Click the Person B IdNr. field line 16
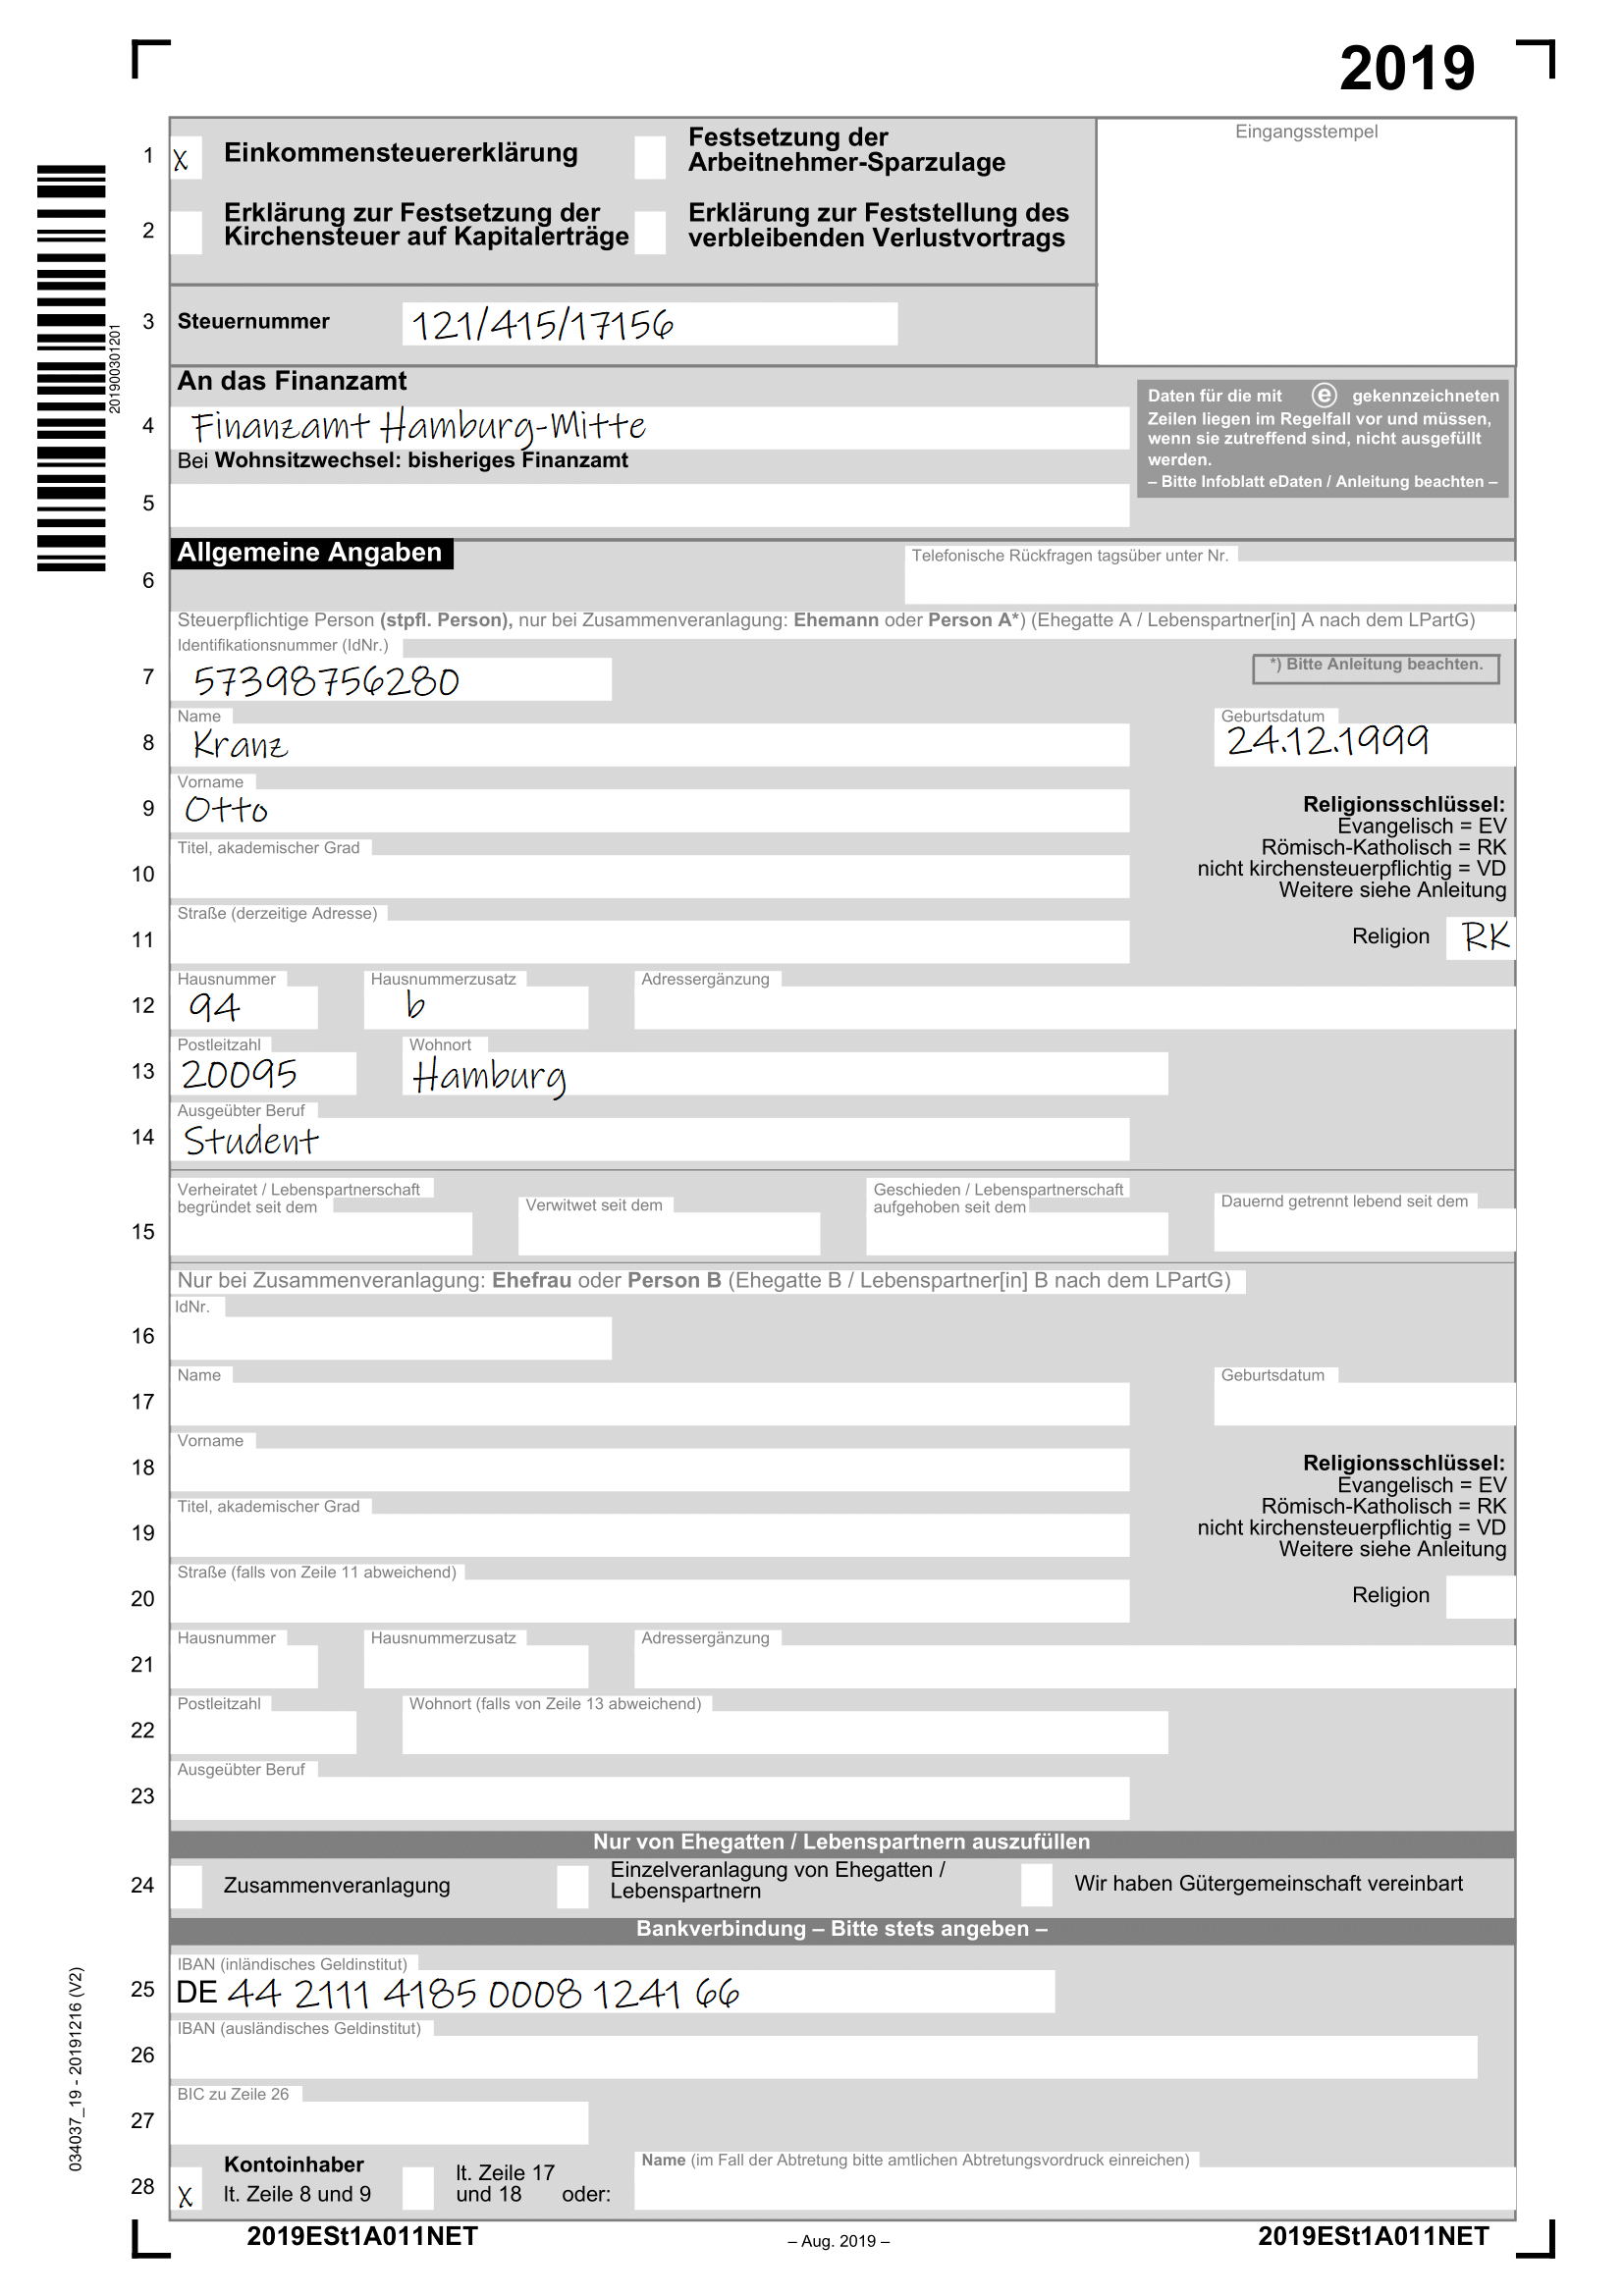This screenshot has height=2296, width=1624. (391, 1339)
